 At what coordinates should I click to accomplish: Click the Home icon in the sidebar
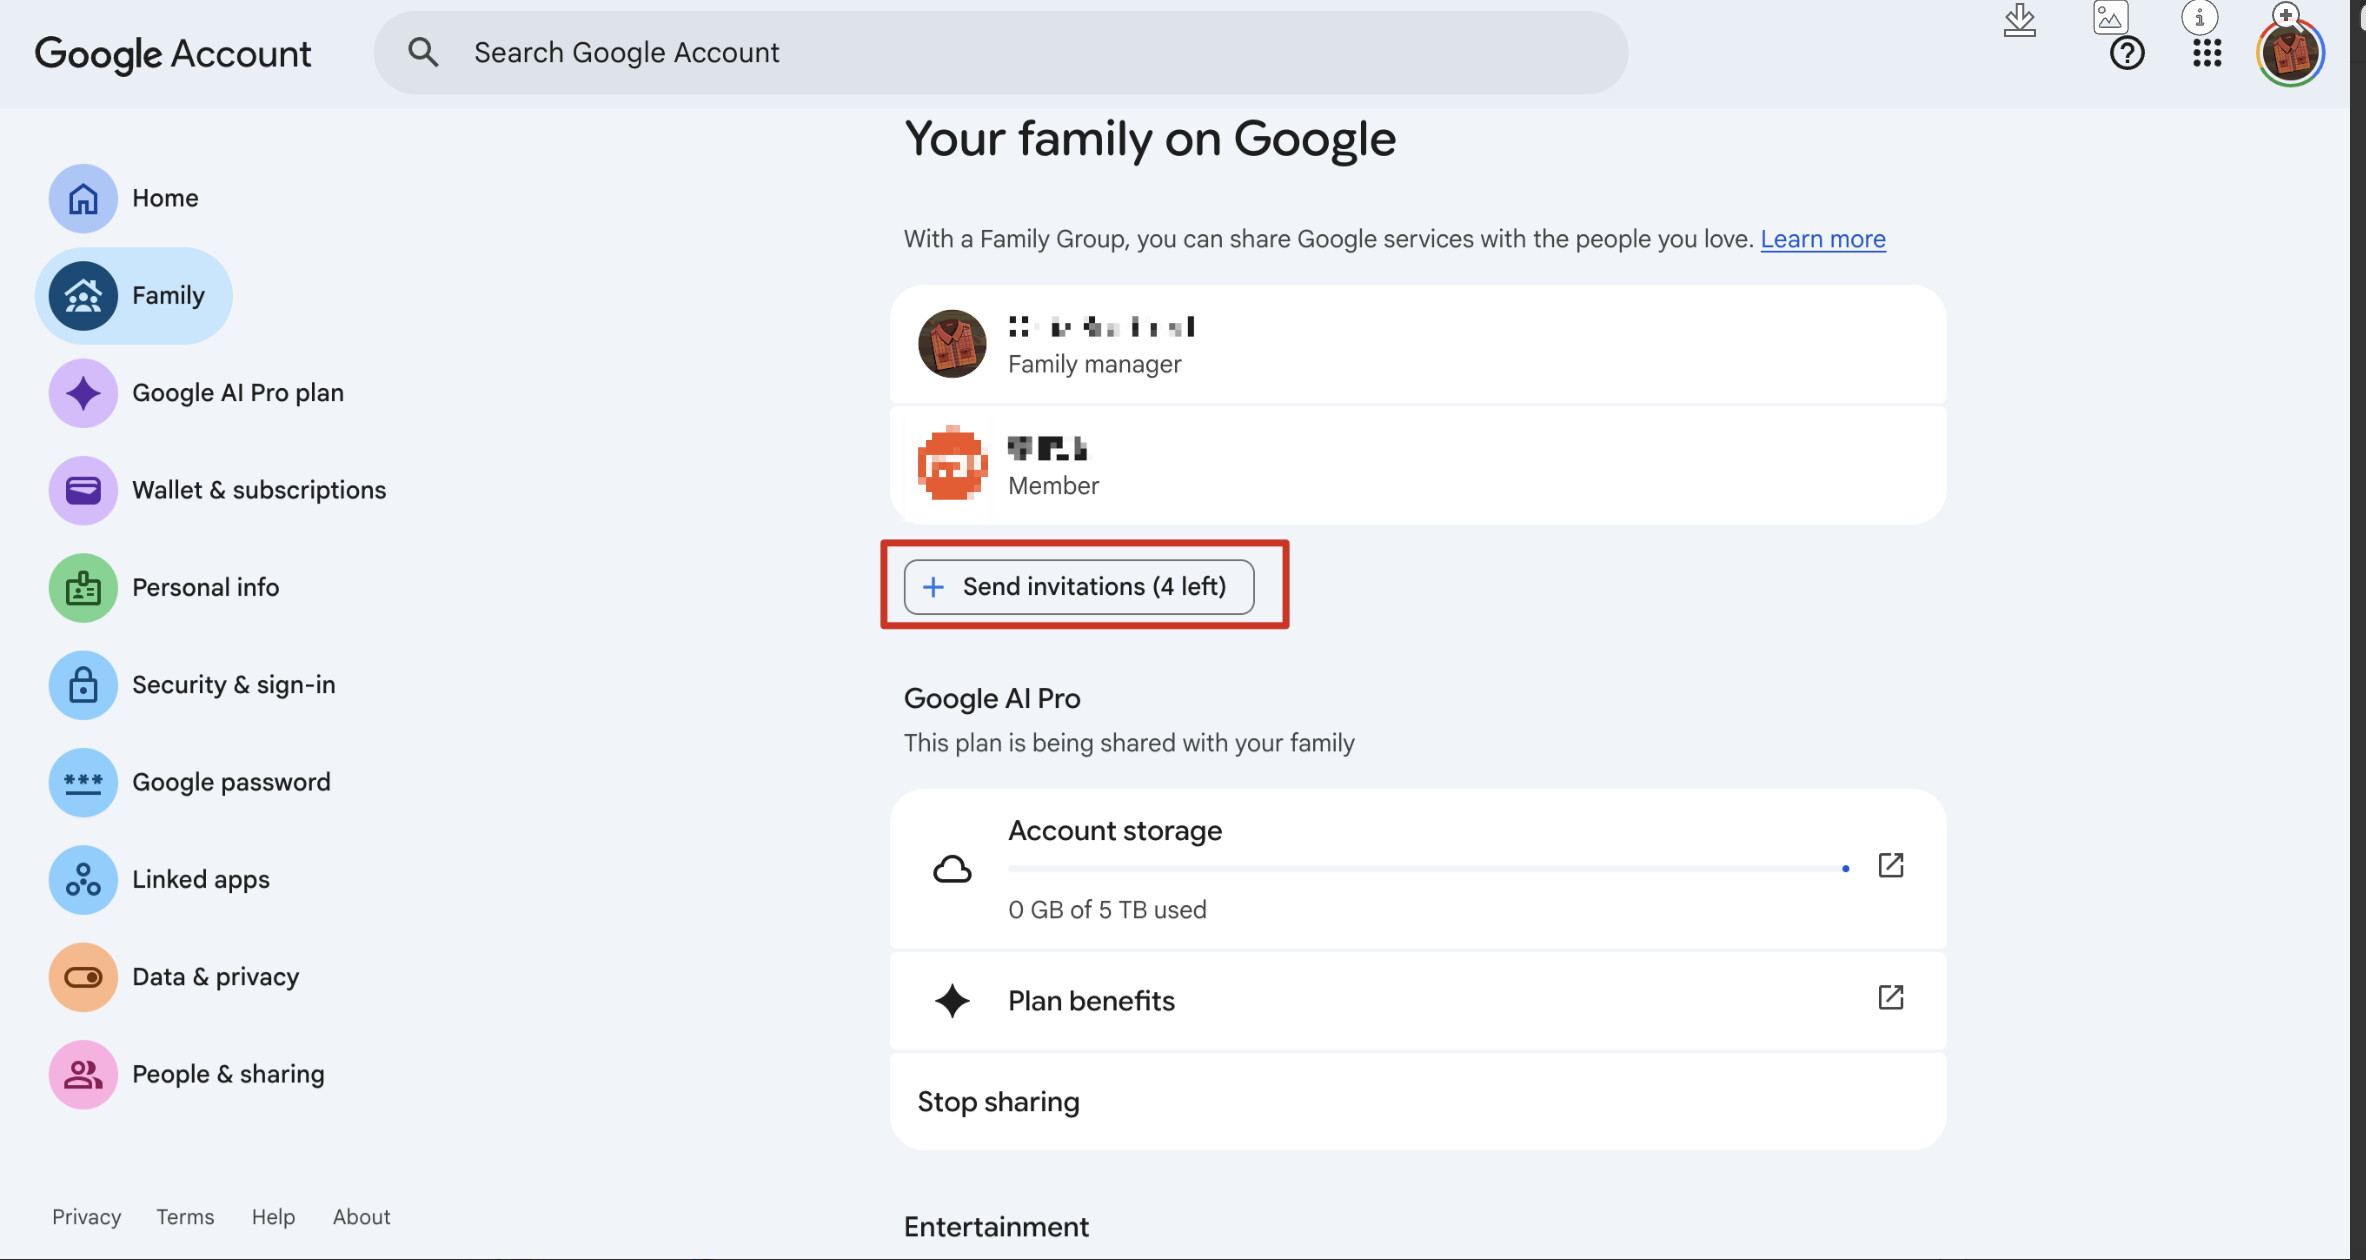83,198
